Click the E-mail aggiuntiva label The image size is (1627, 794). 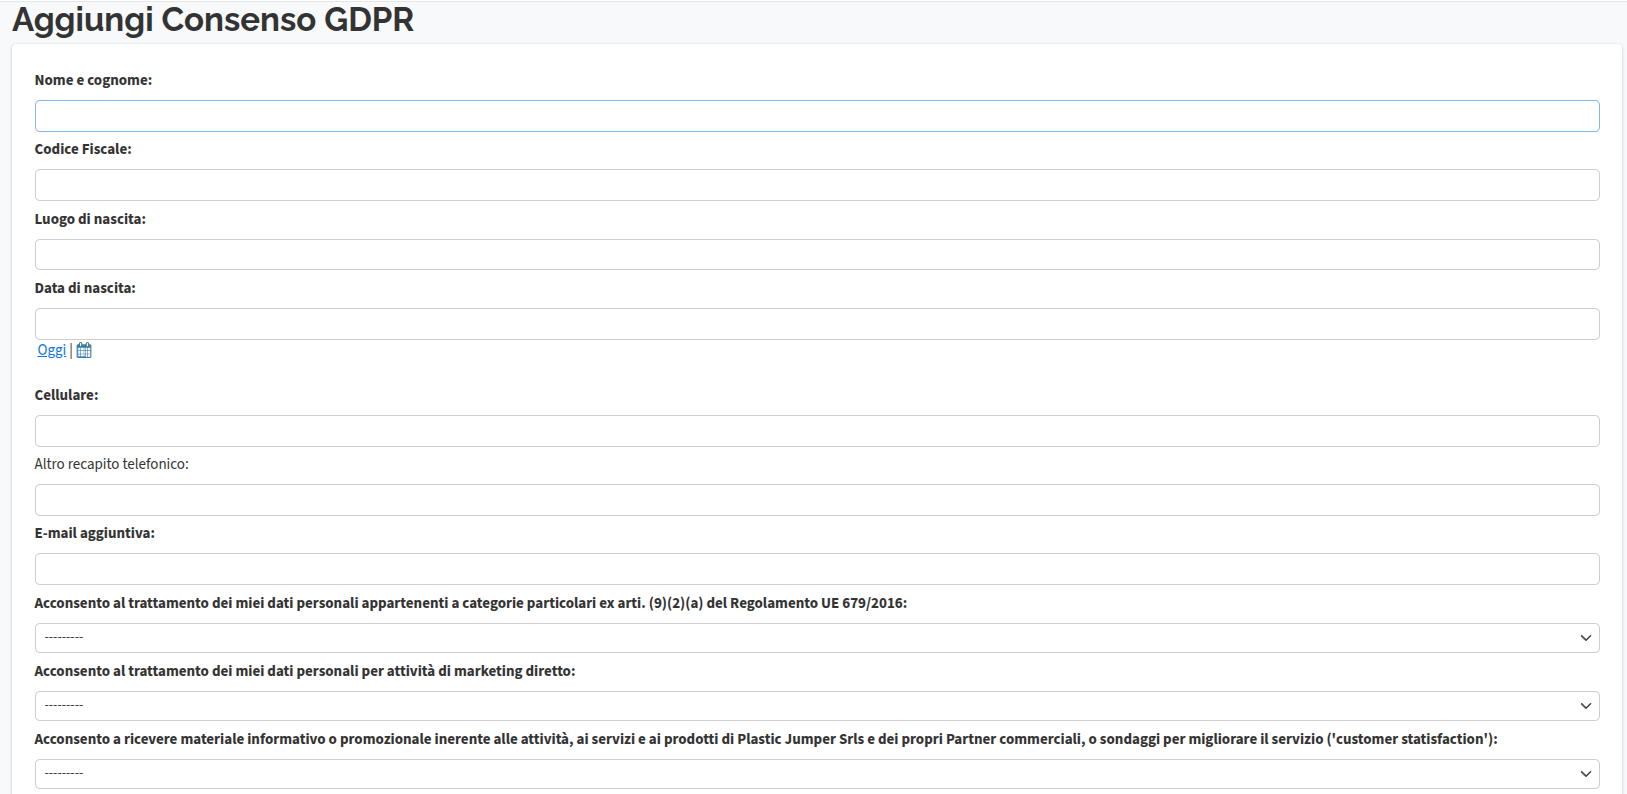pyautogui.click(x=94, y=533)
